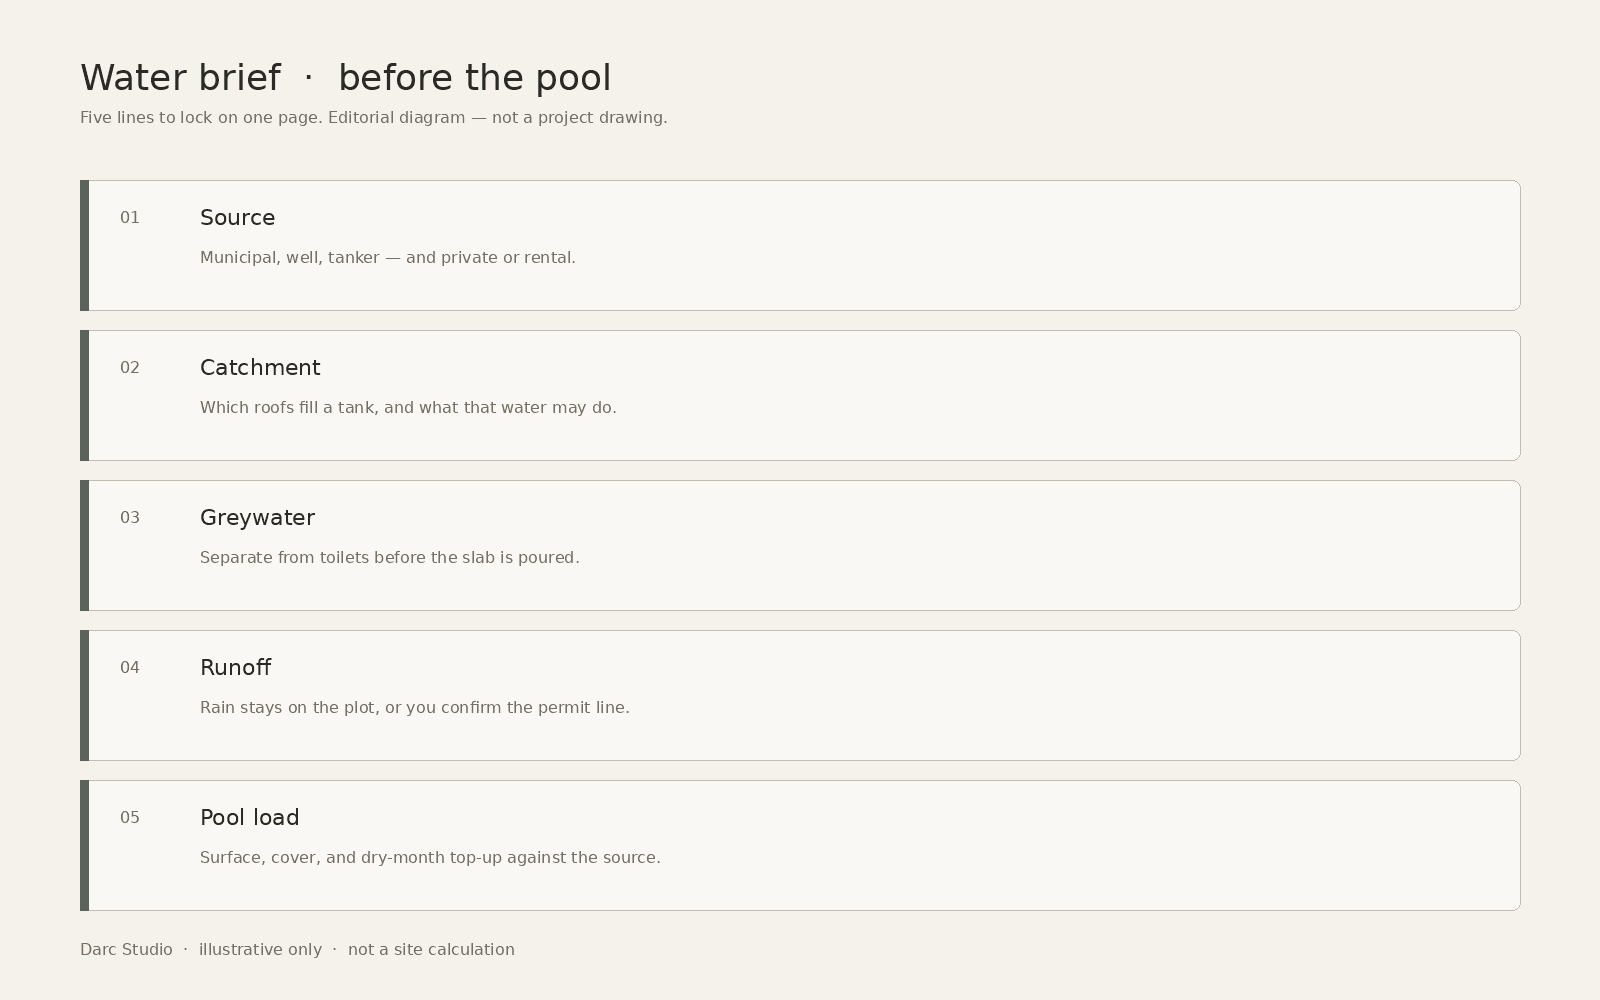
Task: Click green accent bar of Source card
Action: (x=84, y=245)
